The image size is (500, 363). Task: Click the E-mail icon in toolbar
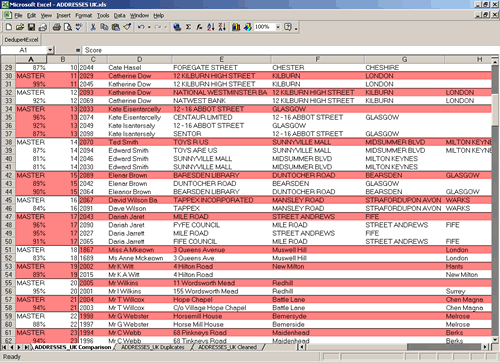(x=43, y=27)
